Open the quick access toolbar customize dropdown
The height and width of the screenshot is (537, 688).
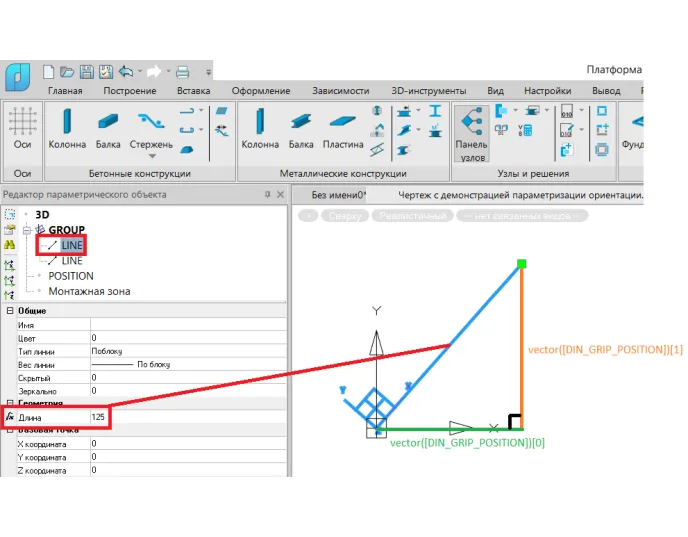pyautogui.click(x=208, y=72)
